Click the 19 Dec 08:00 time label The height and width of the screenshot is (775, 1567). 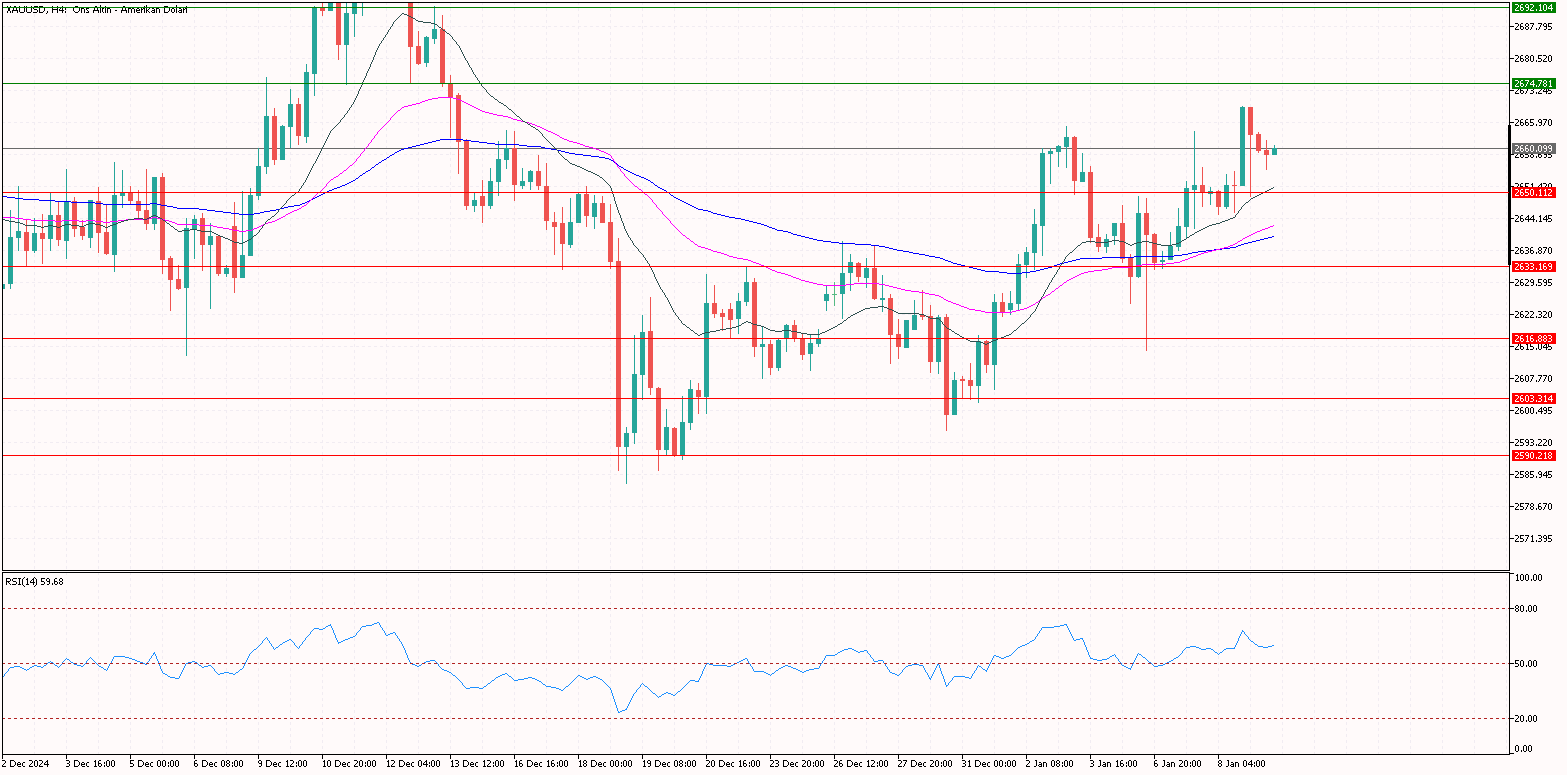(667, 764)
